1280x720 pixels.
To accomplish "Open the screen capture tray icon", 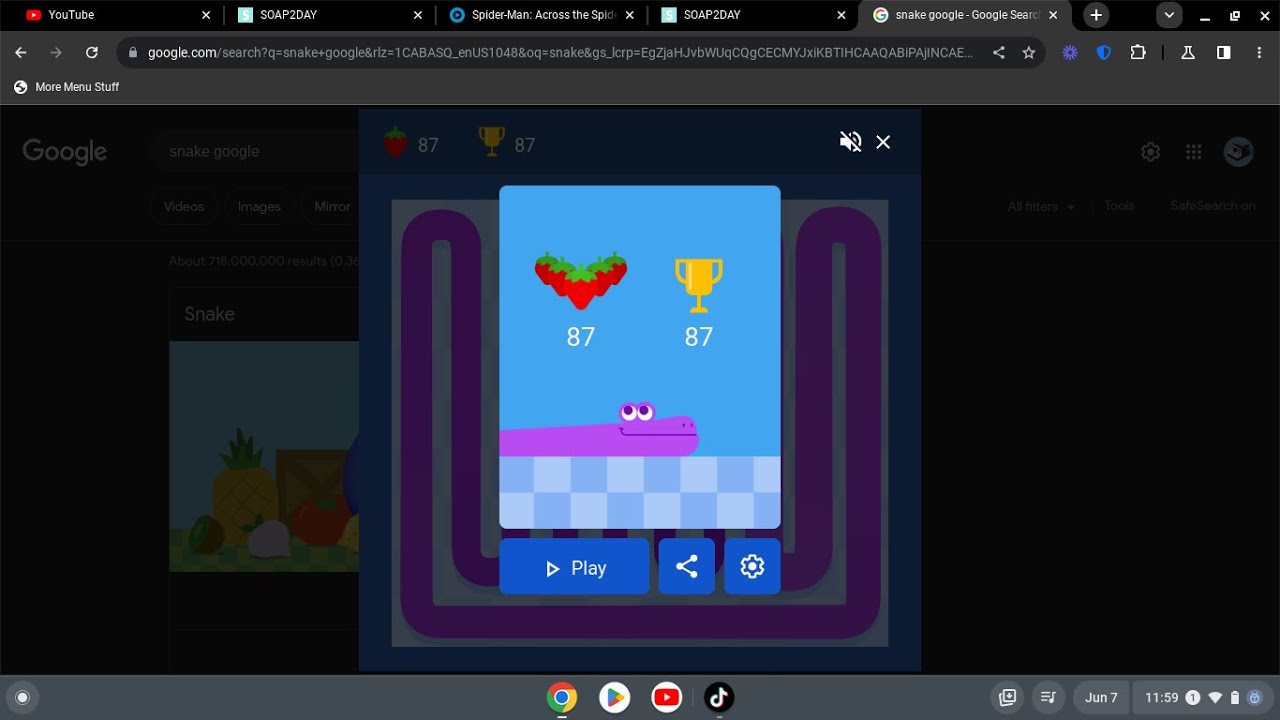I will 1008,698.
